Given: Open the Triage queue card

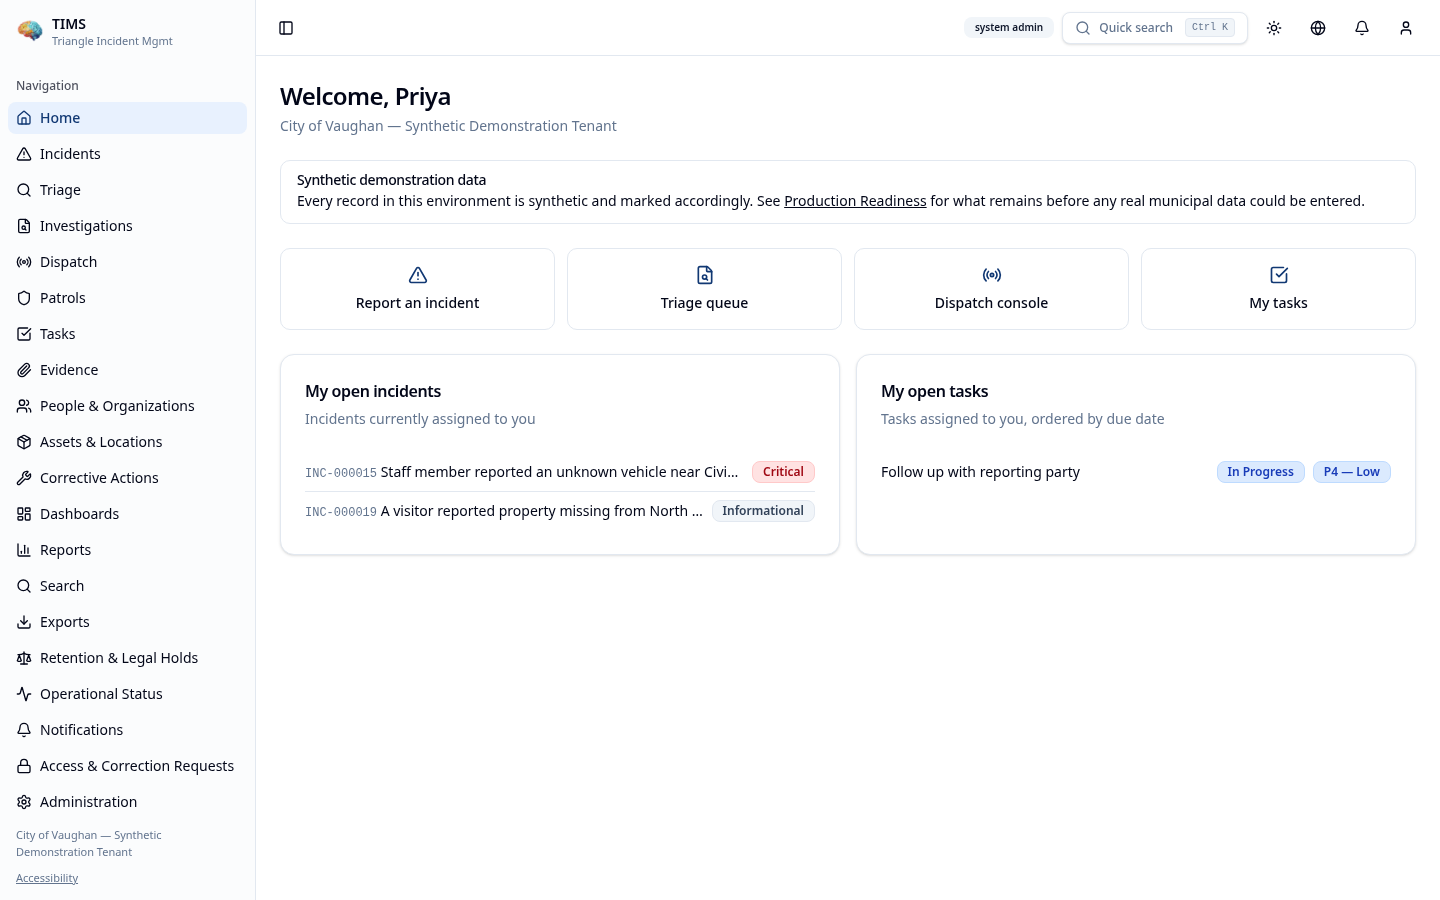Looking at the screenshot, I should (x=704, y=289).
